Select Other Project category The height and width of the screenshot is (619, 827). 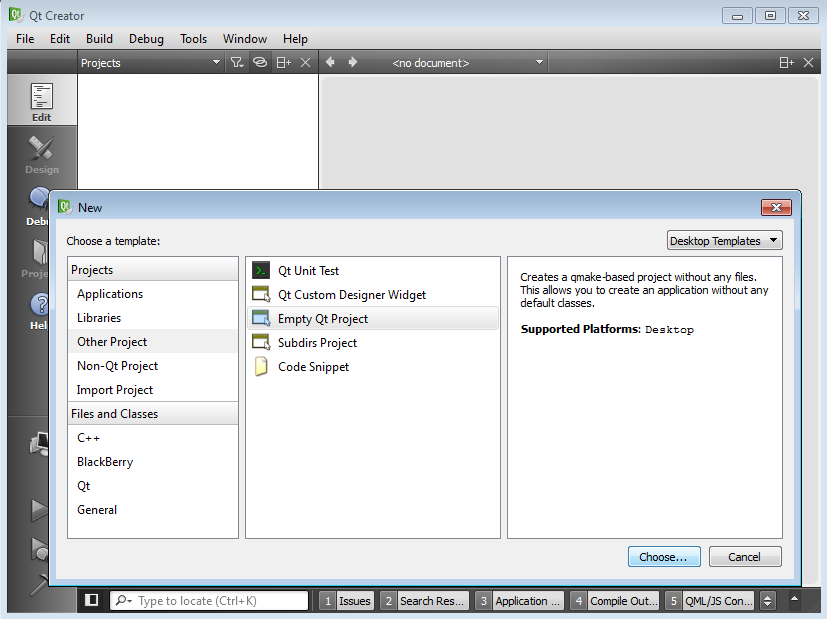[153, 342]
